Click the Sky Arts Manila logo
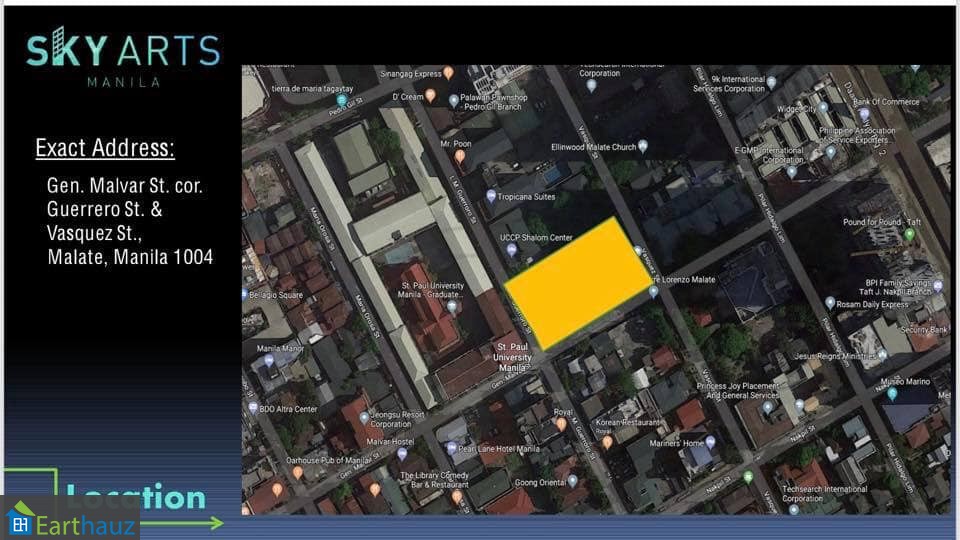This screenshot has height=540, width=960. 123,56
